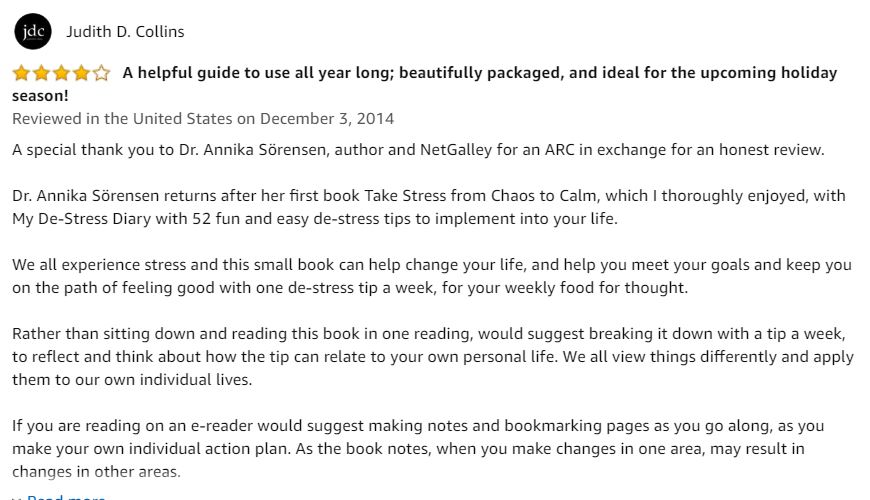Click the 'Reviewed in the United States' date line
Viewport: 870px width, 500px height.
203,119
